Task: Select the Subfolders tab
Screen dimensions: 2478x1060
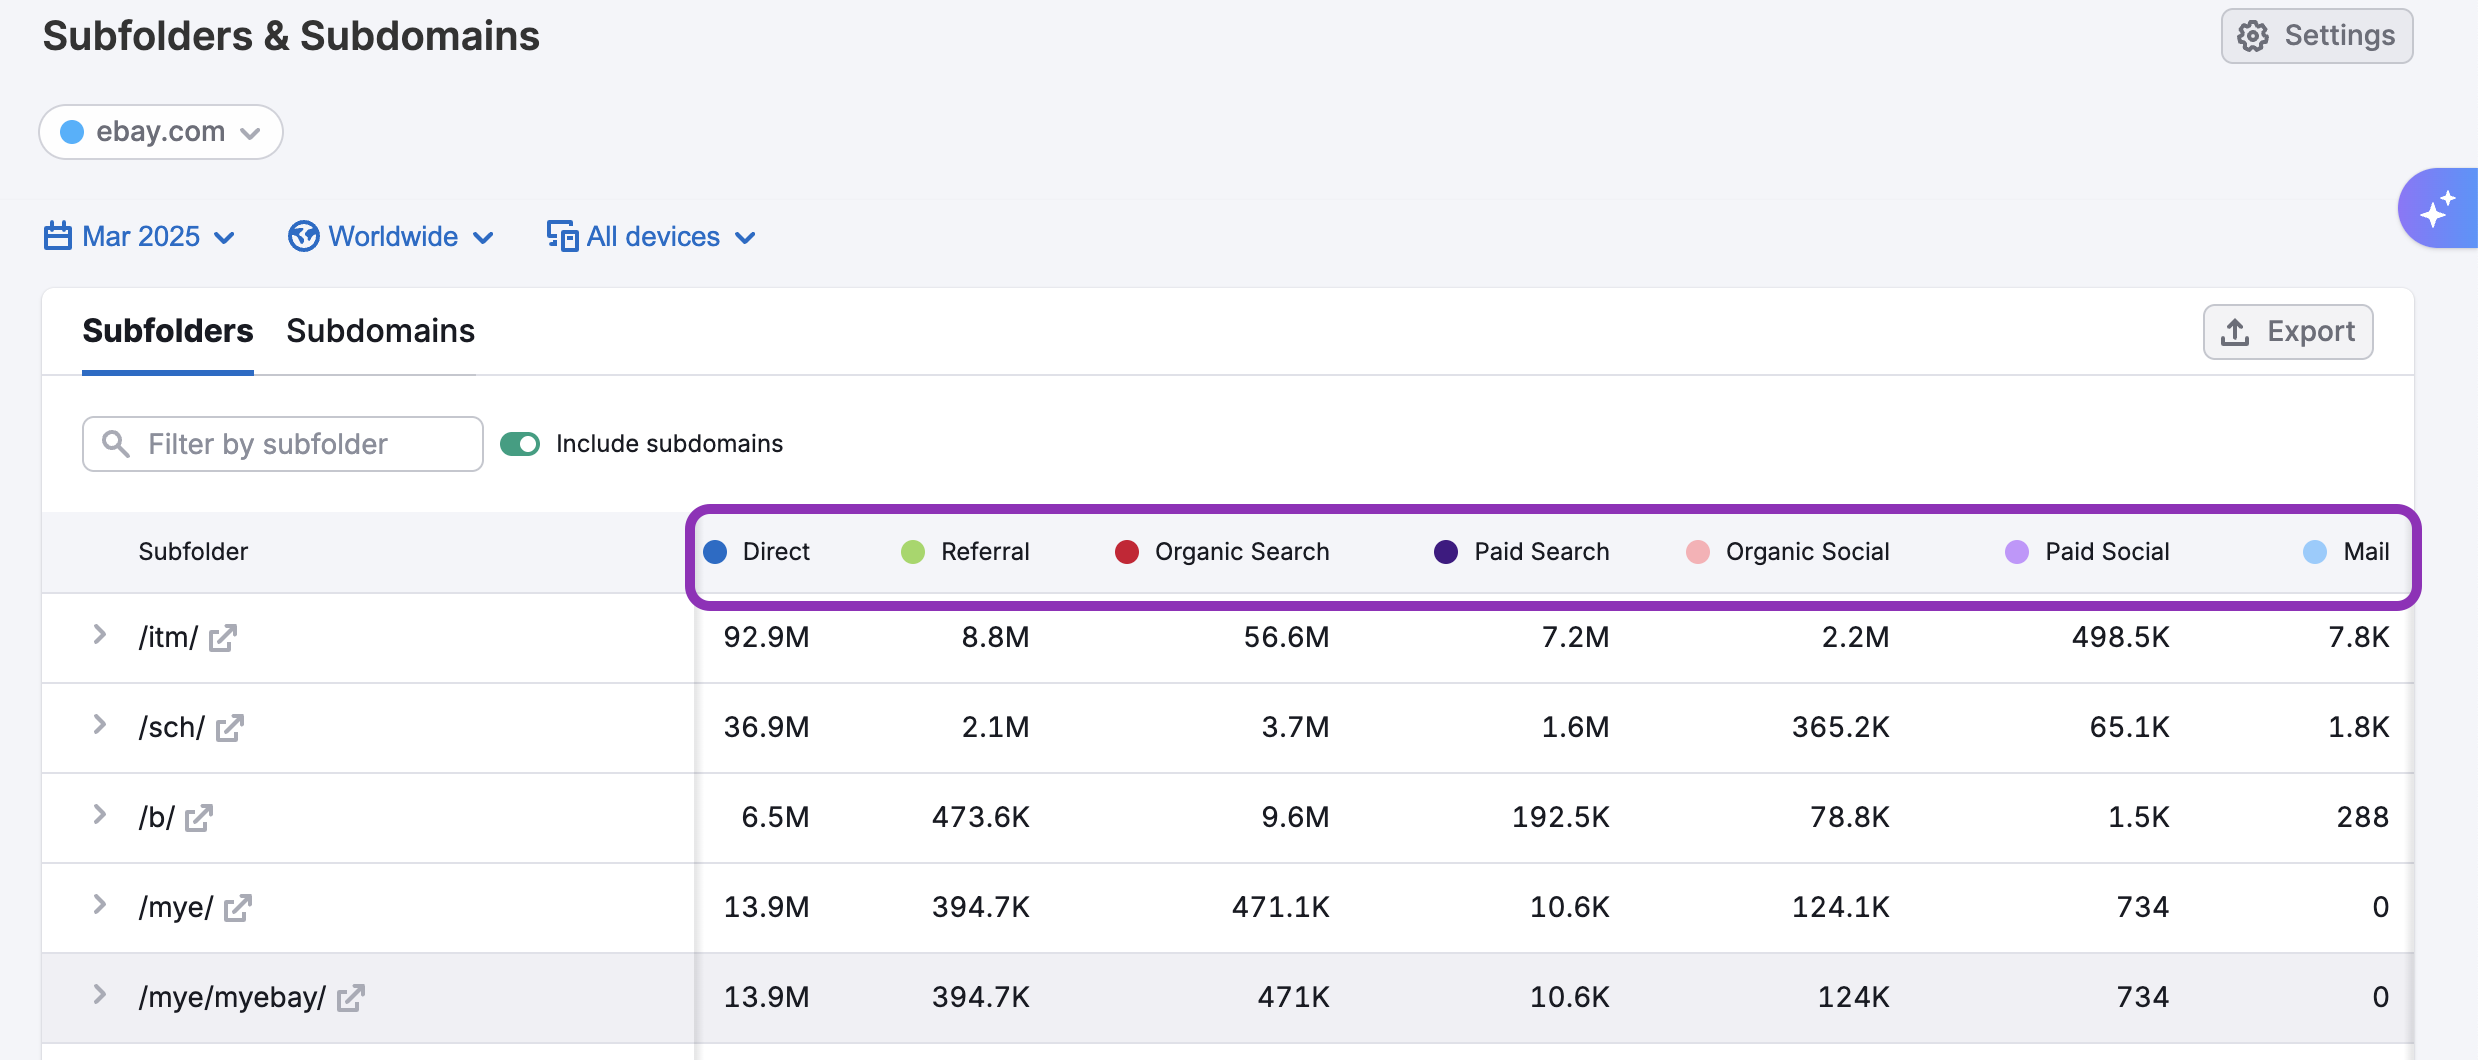Action: pos(167,331)
